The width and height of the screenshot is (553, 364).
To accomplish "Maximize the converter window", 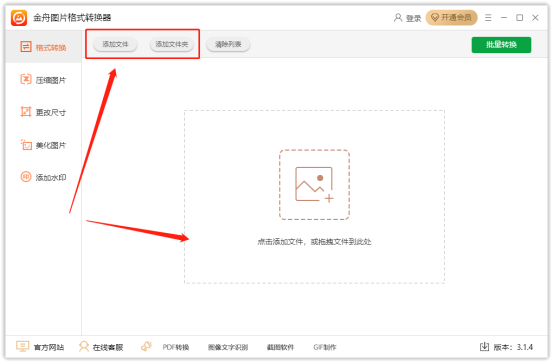I will coord(519,18).
